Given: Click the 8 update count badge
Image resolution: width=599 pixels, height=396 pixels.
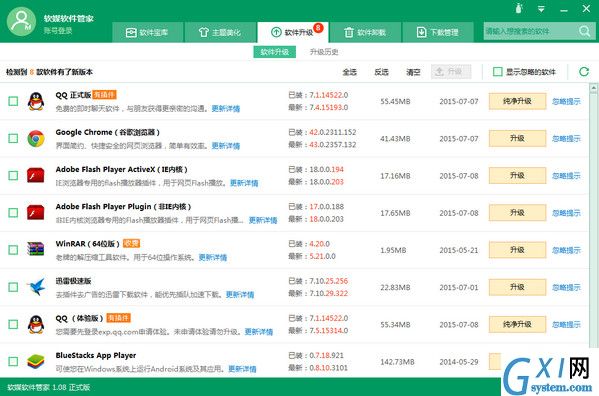Looking at the screenshot, I should (x=318, y=27).
